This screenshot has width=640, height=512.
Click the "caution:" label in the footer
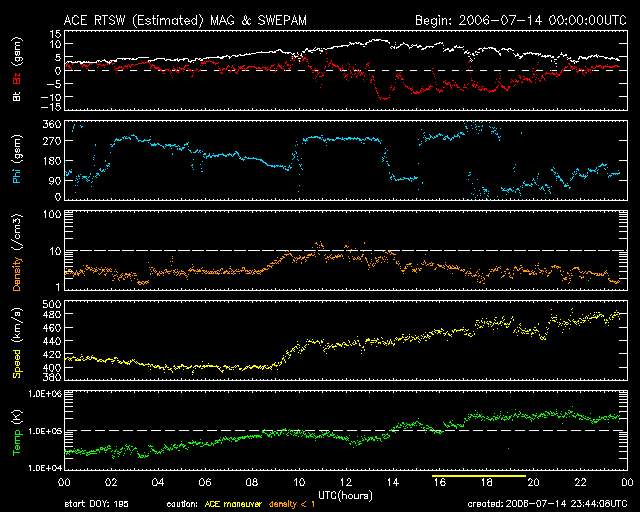[182, 504]
